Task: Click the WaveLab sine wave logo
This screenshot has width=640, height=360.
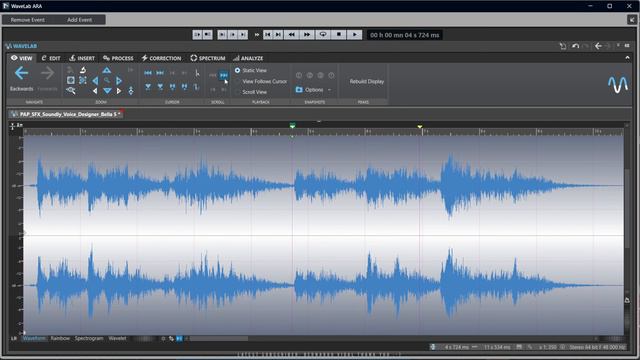Action: tap(618, 84)
